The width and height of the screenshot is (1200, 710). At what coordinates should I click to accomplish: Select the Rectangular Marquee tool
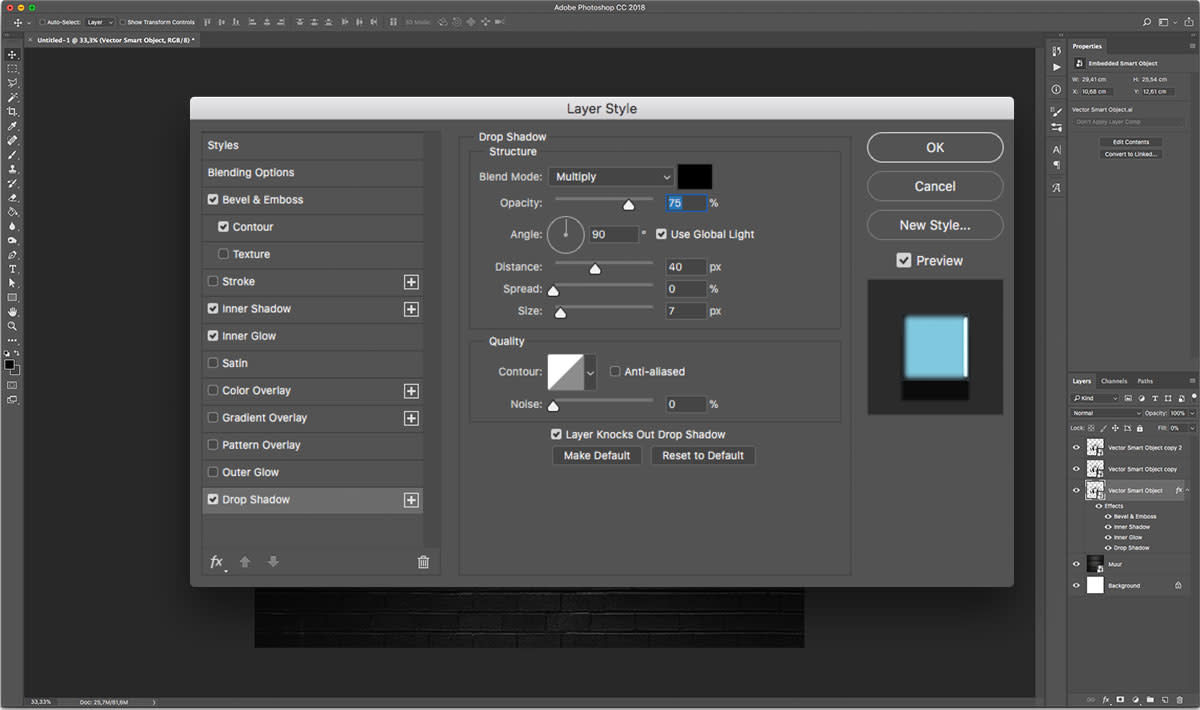(x=13, y=68)
